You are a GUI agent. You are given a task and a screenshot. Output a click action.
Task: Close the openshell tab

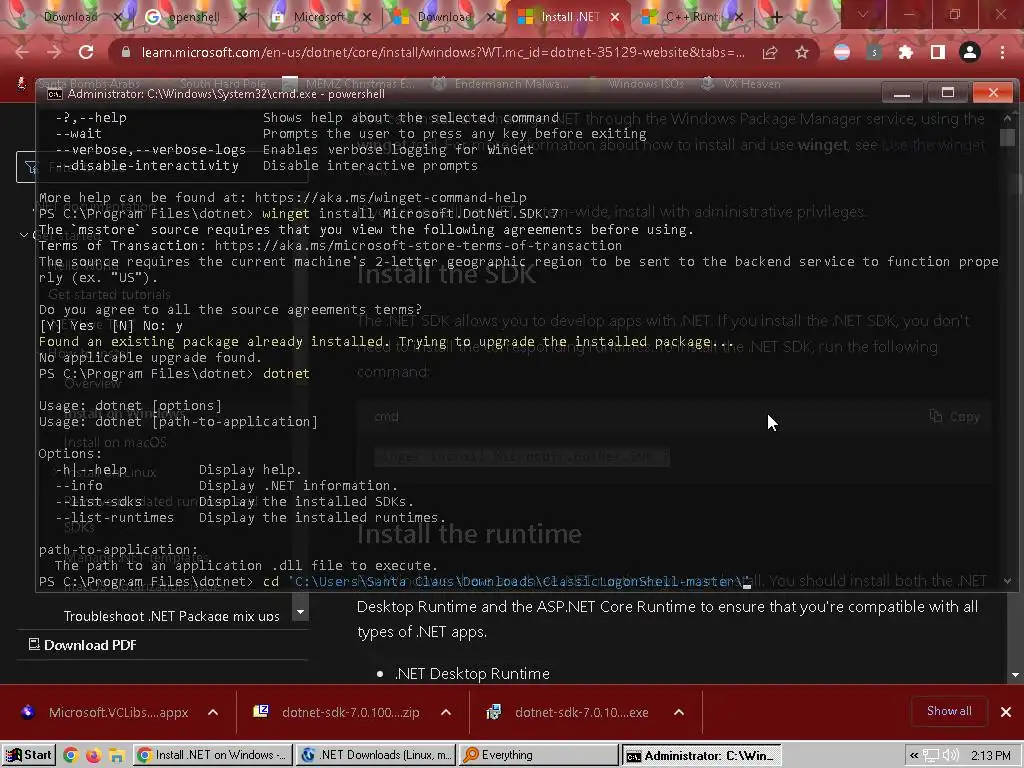(243, 17)
